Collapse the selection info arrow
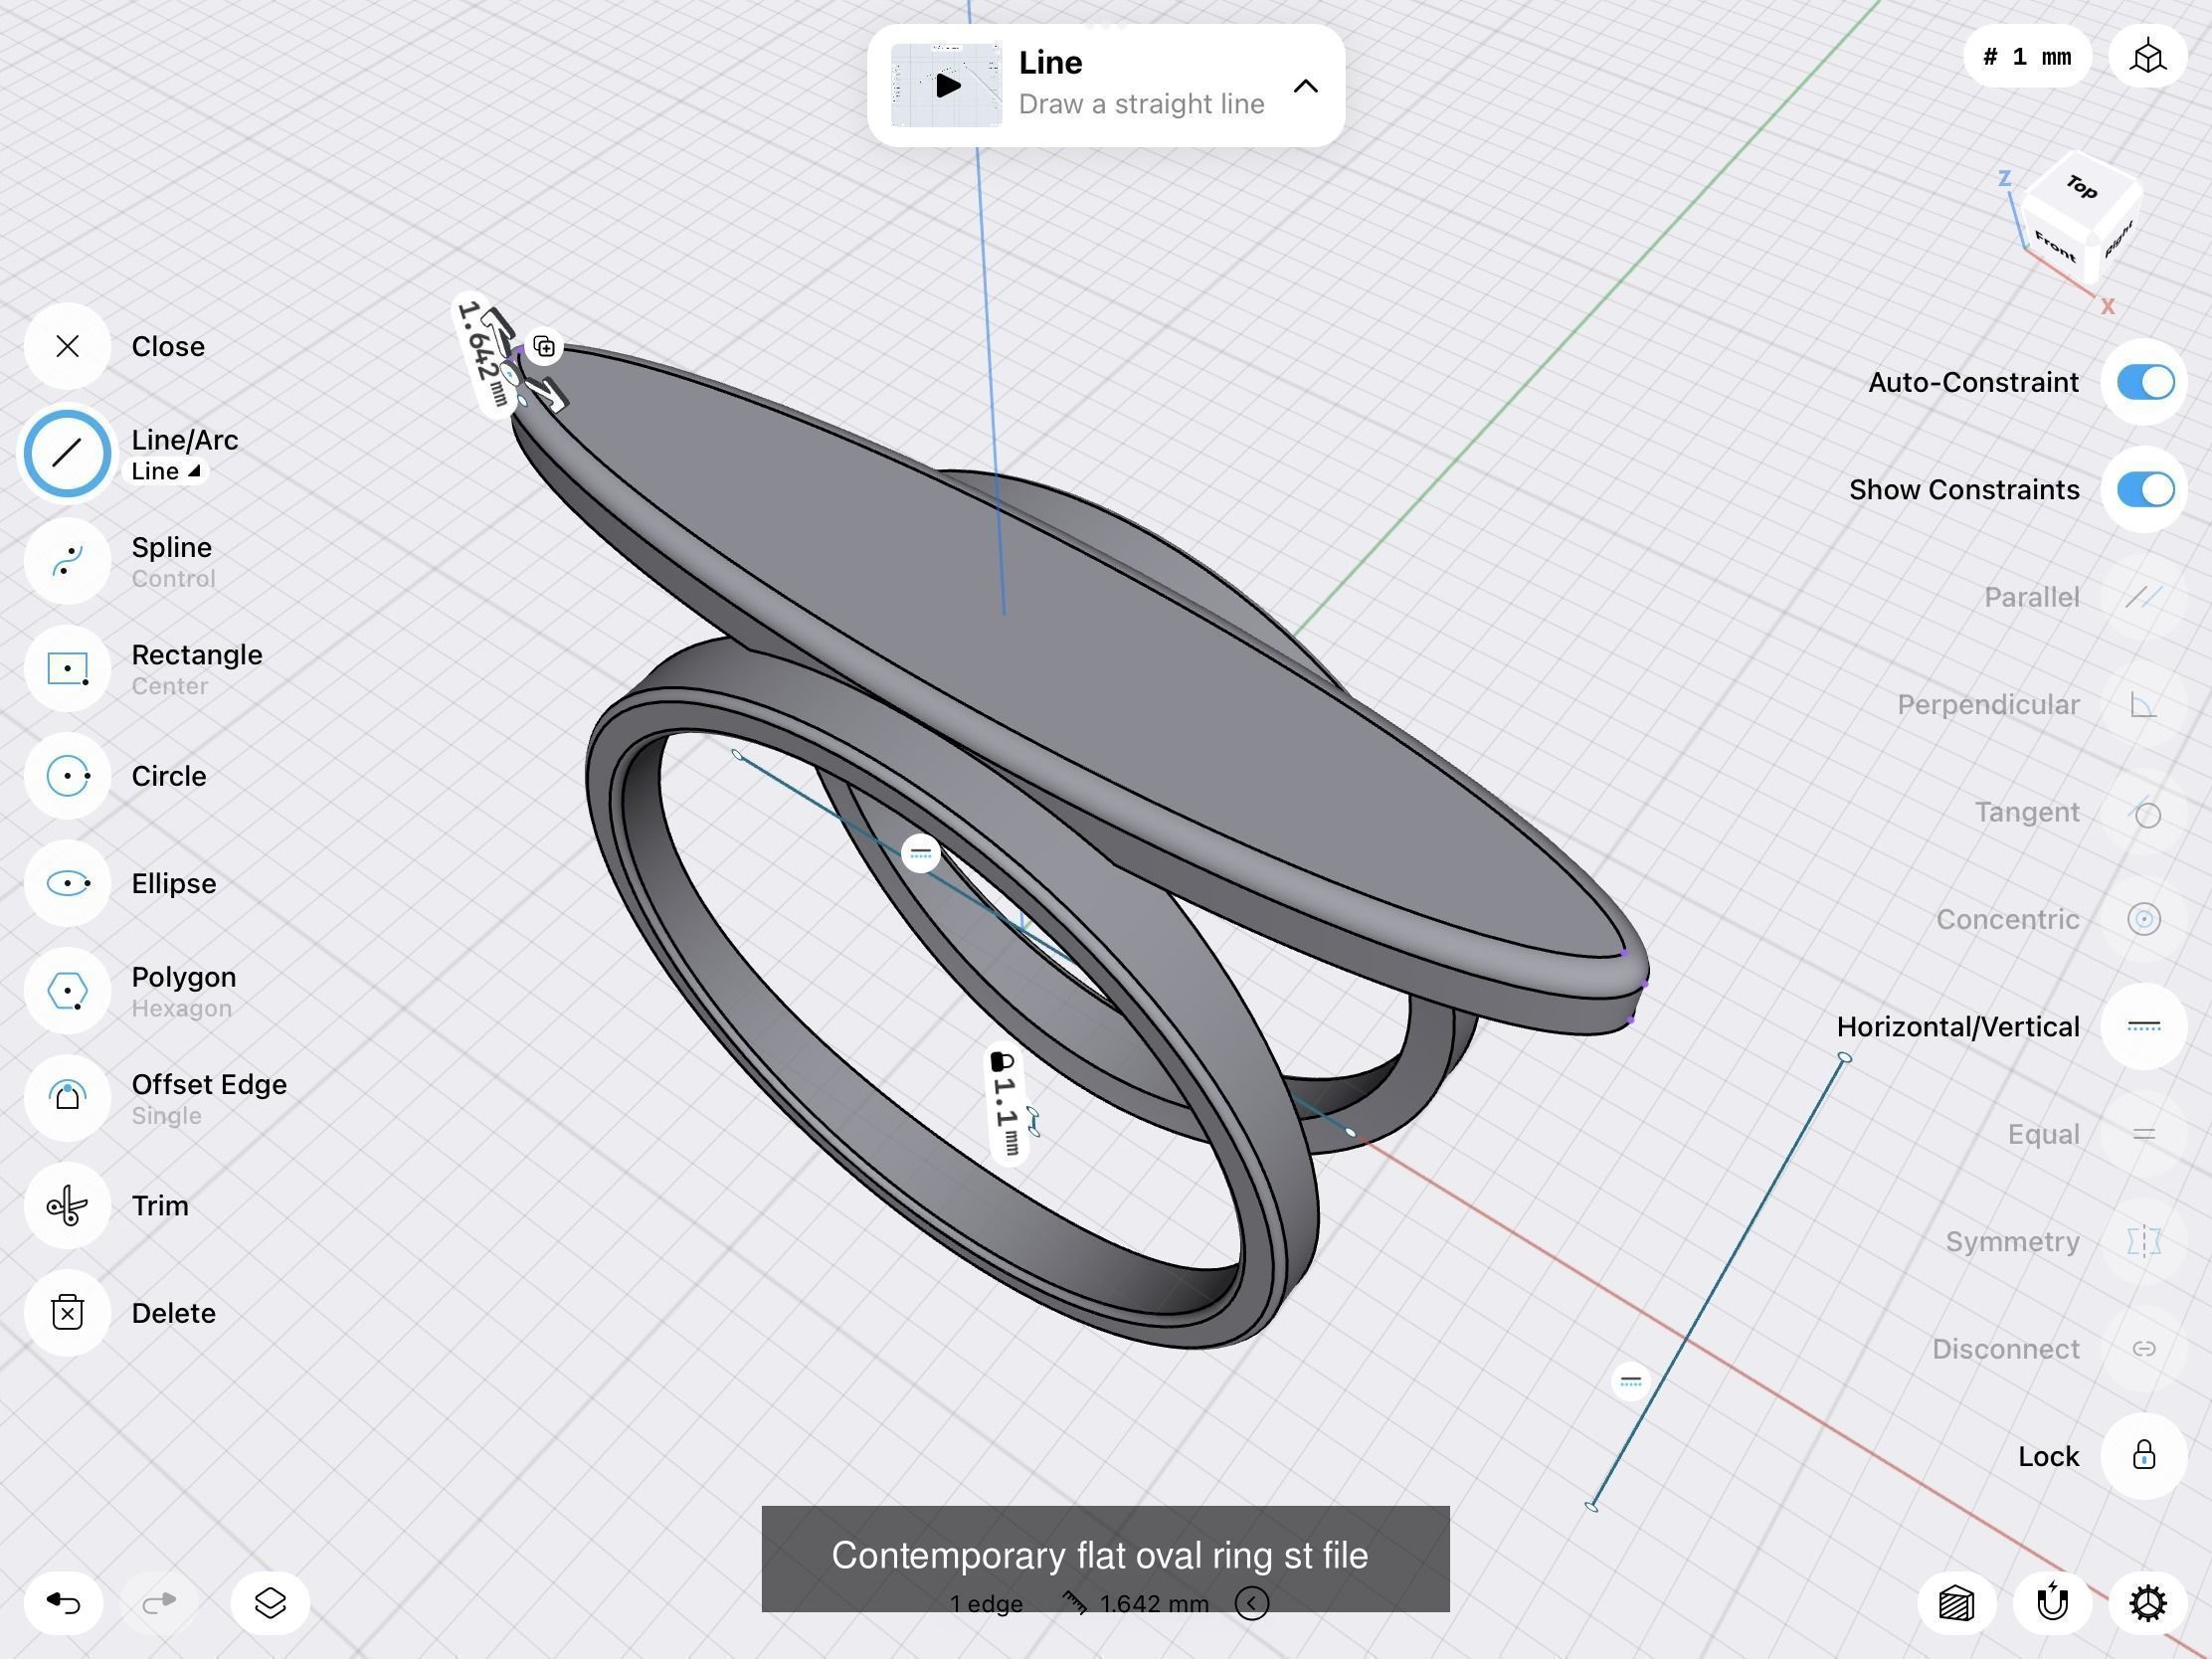The height and width of the screenshot is (1659, 2212). (1251, 1603)
